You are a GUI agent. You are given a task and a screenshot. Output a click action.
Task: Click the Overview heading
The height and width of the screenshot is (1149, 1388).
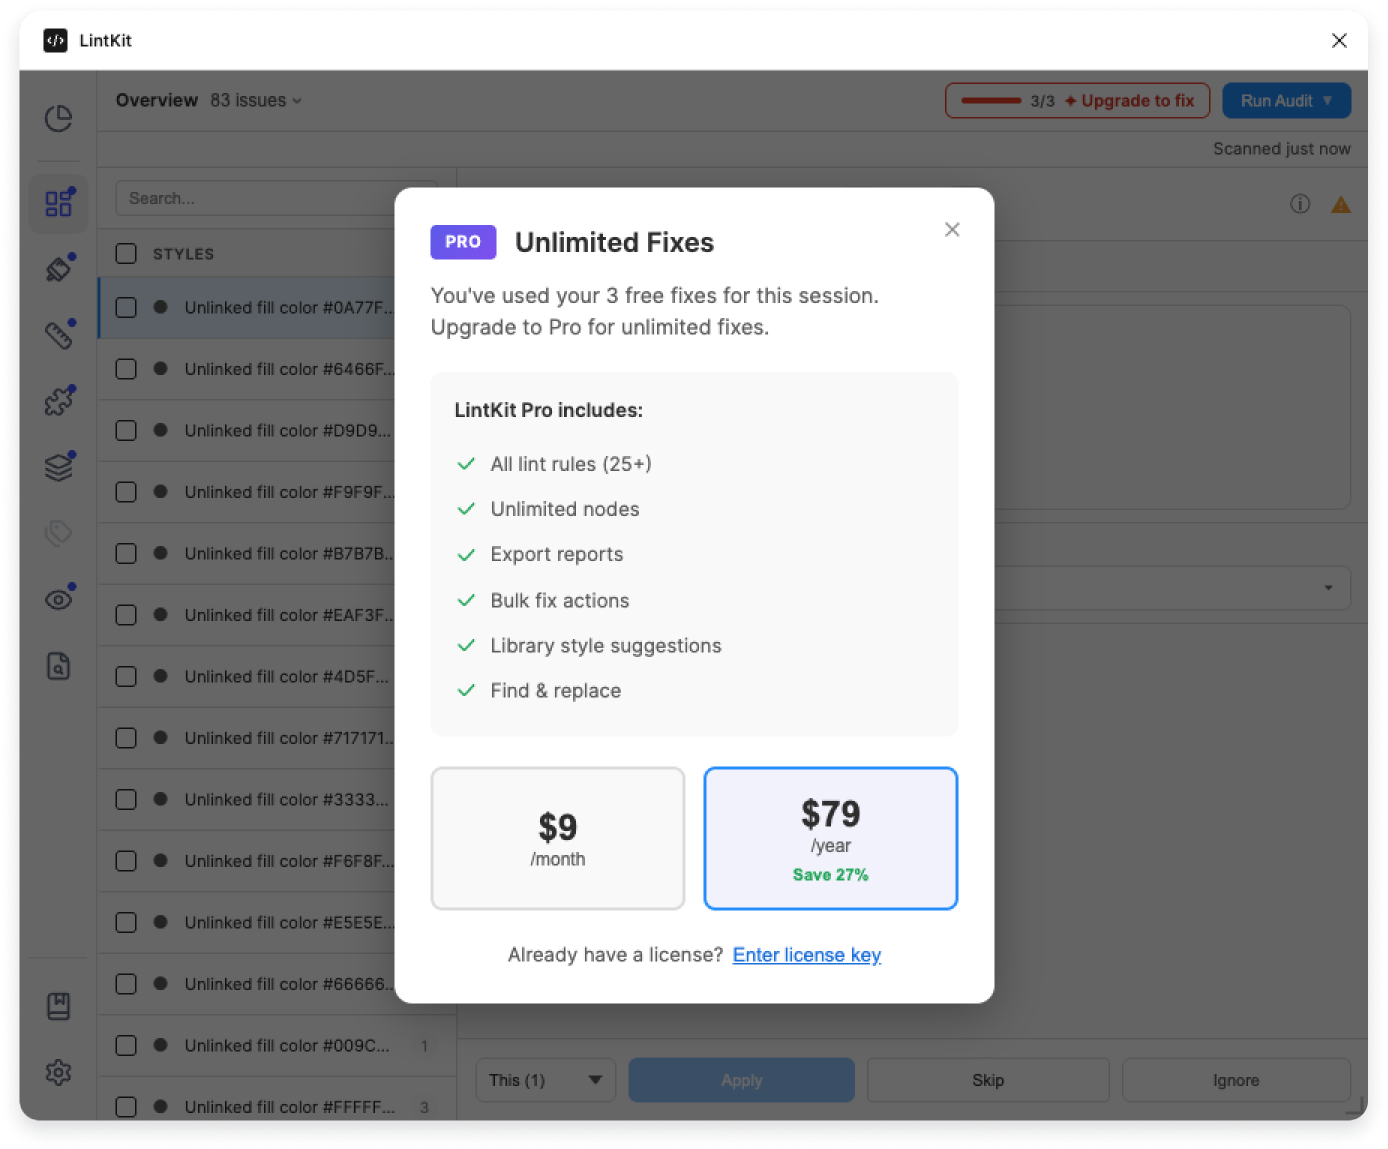[x=157, y=100]
